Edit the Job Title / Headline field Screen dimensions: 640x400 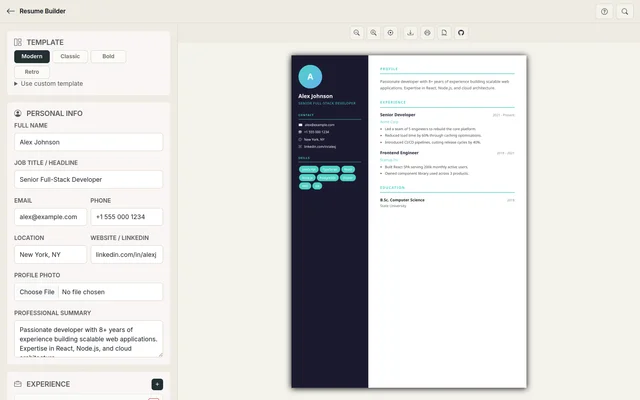(89, 180)
